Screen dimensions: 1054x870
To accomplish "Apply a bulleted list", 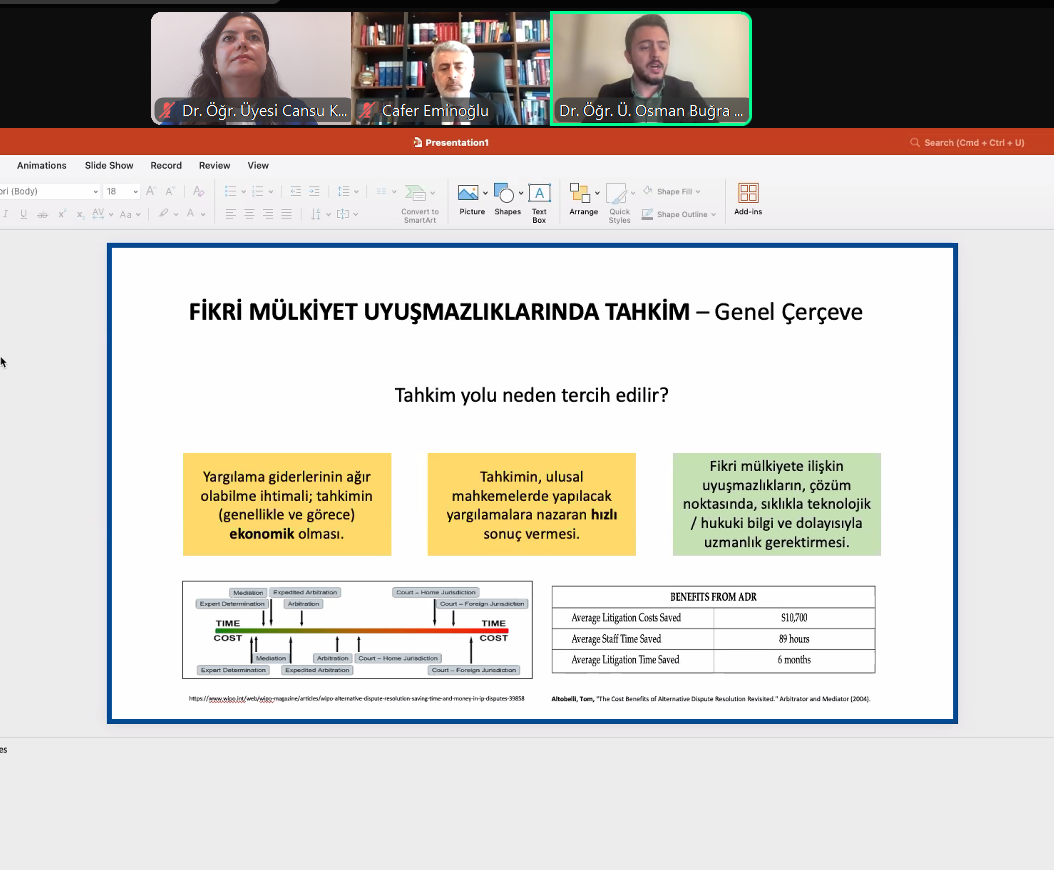I will pos(232,191).
